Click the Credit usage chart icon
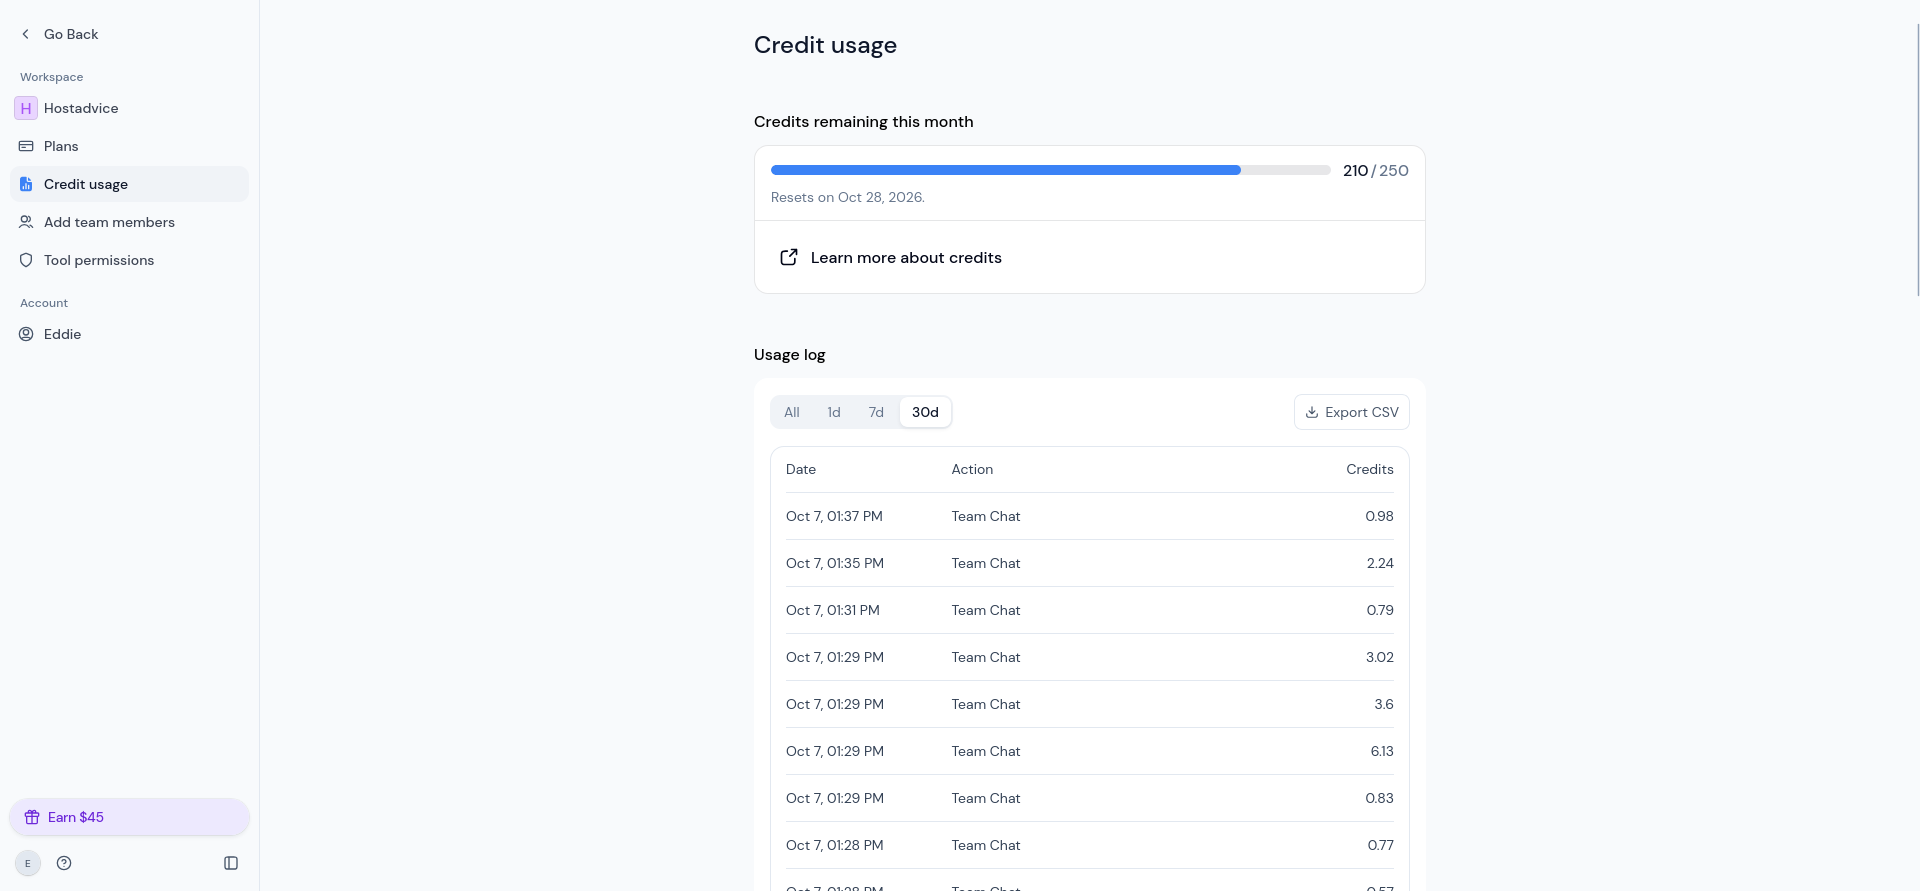Image resolution: width=1920 pixels, height=891 pixels. point(26,184)
